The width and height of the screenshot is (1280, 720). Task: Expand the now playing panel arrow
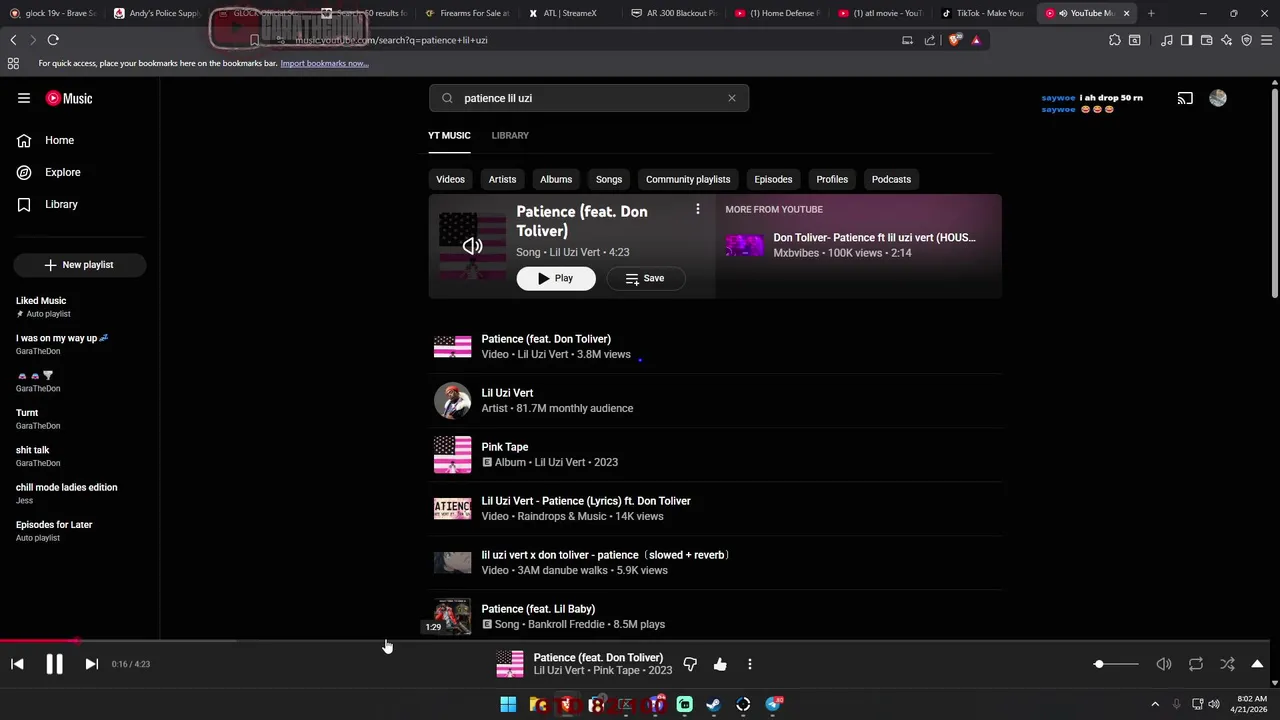[1257, 664]
